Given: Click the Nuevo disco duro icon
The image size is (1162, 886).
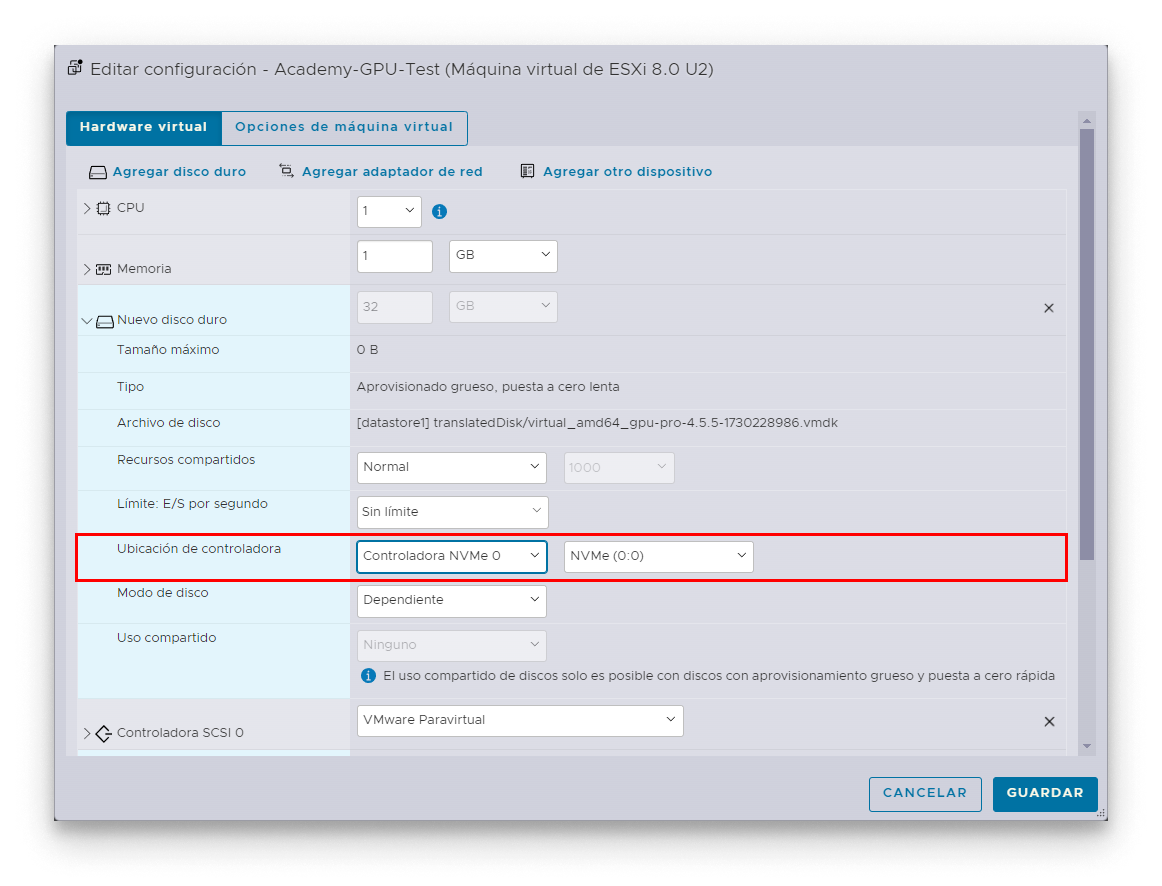Looking at the screenshot, I should pos(107,321).
